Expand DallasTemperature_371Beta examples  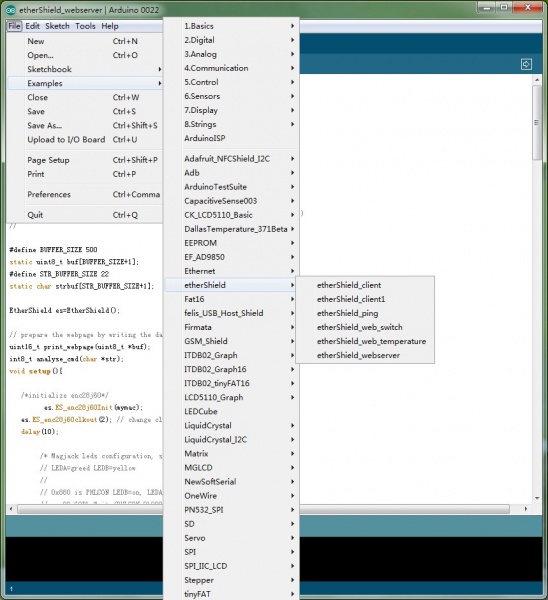coord(232,229)
